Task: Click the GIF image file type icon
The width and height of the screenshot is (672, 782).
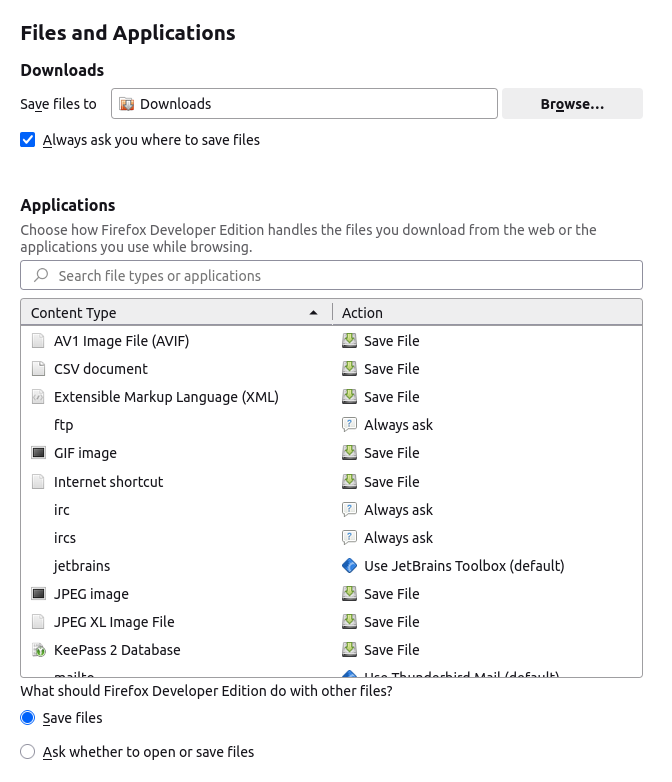Action: (39, 453)
